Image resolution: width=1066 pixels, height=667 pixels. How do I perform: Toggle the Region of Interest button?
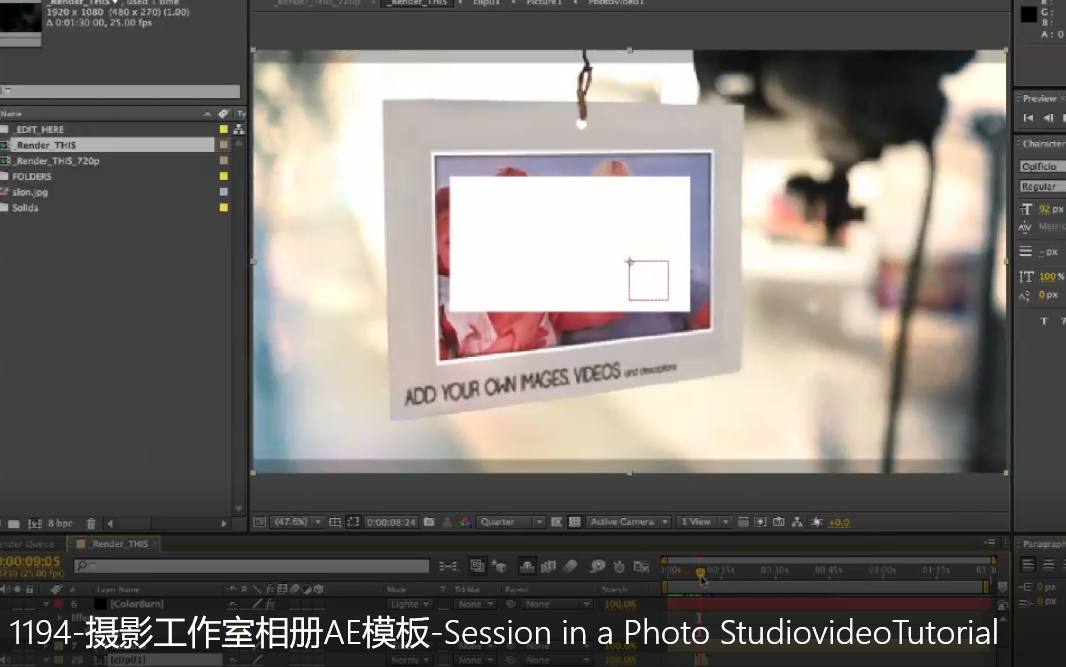(x=556, y=522)
